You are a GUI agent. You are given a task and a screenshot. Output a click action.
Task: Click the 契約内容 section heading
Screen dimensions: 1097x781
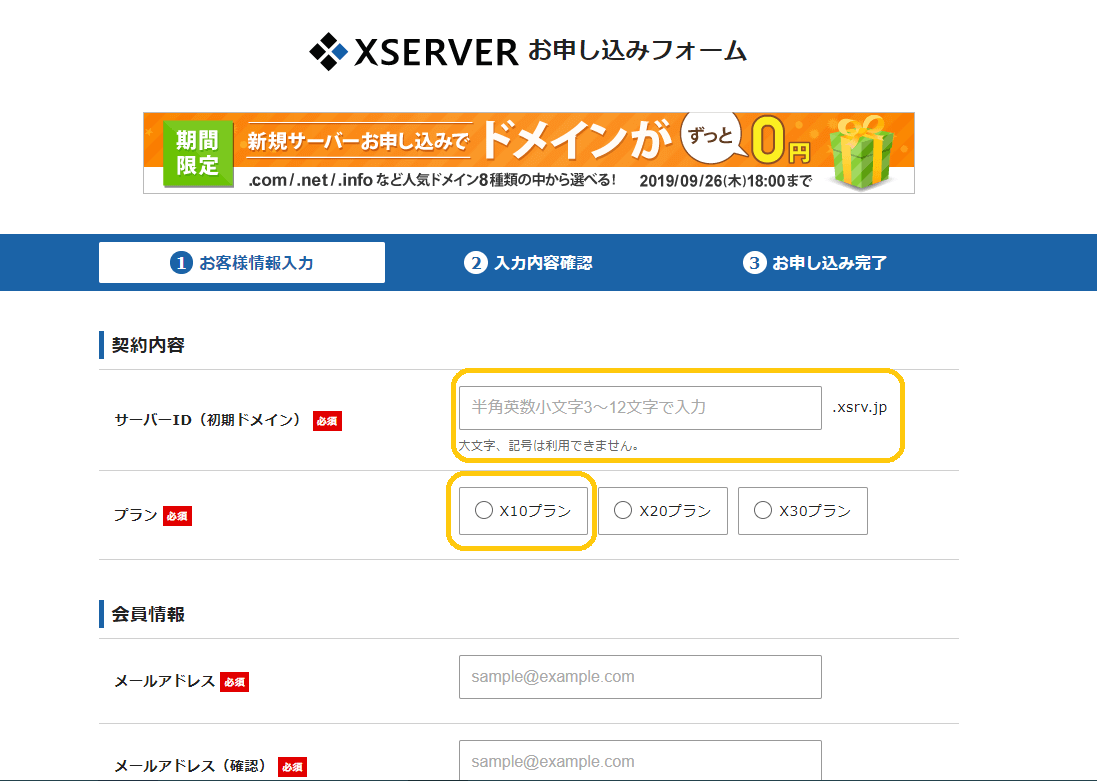tap(148, 345)
